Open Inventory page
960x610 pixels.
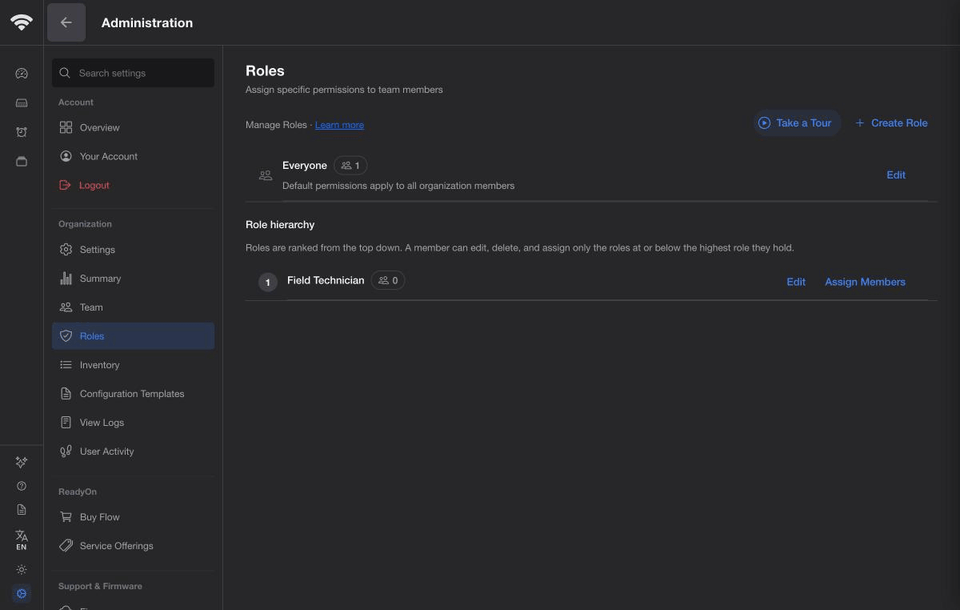[133, 364]
